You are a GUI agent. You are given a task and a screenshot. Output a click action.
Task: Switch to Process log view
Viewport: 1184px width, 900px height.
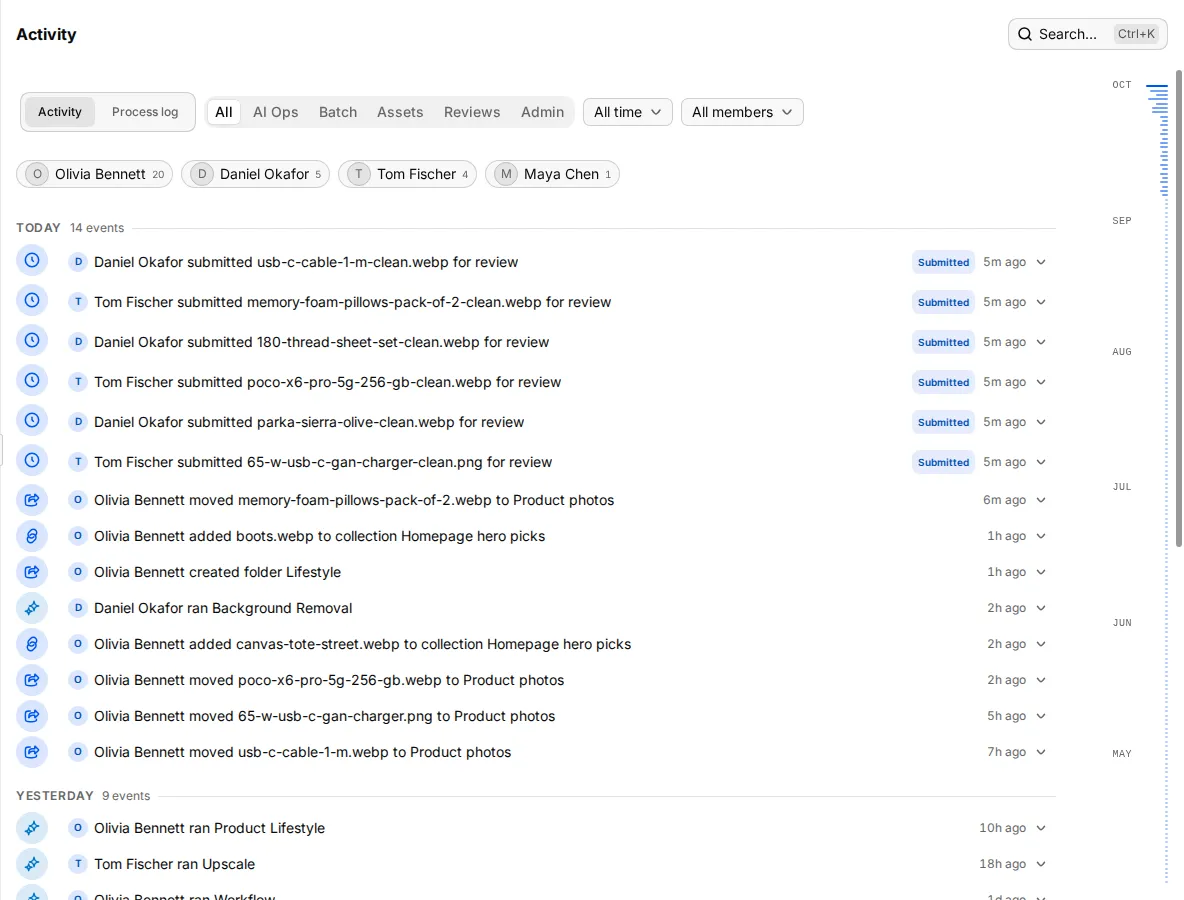coord(145,112)
